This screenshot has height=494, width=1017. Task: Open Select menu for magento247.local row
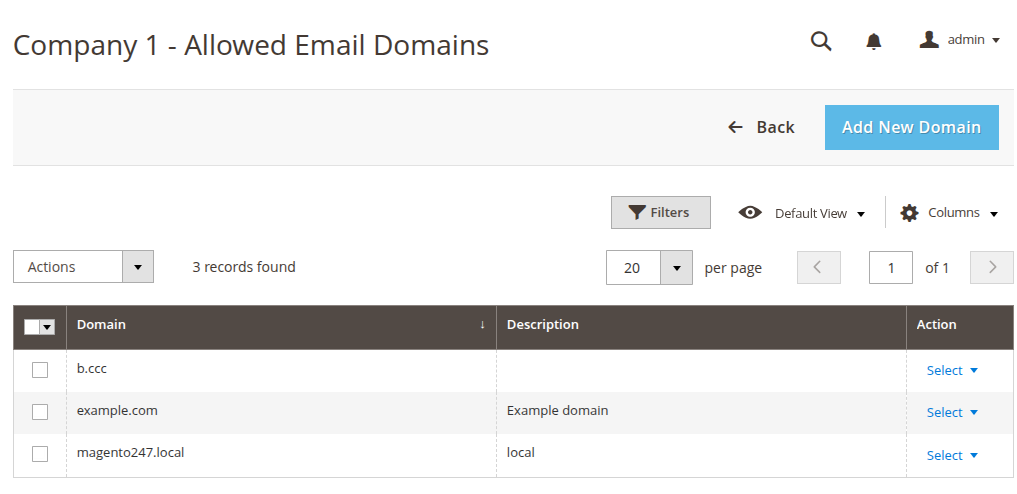[951, 455]
